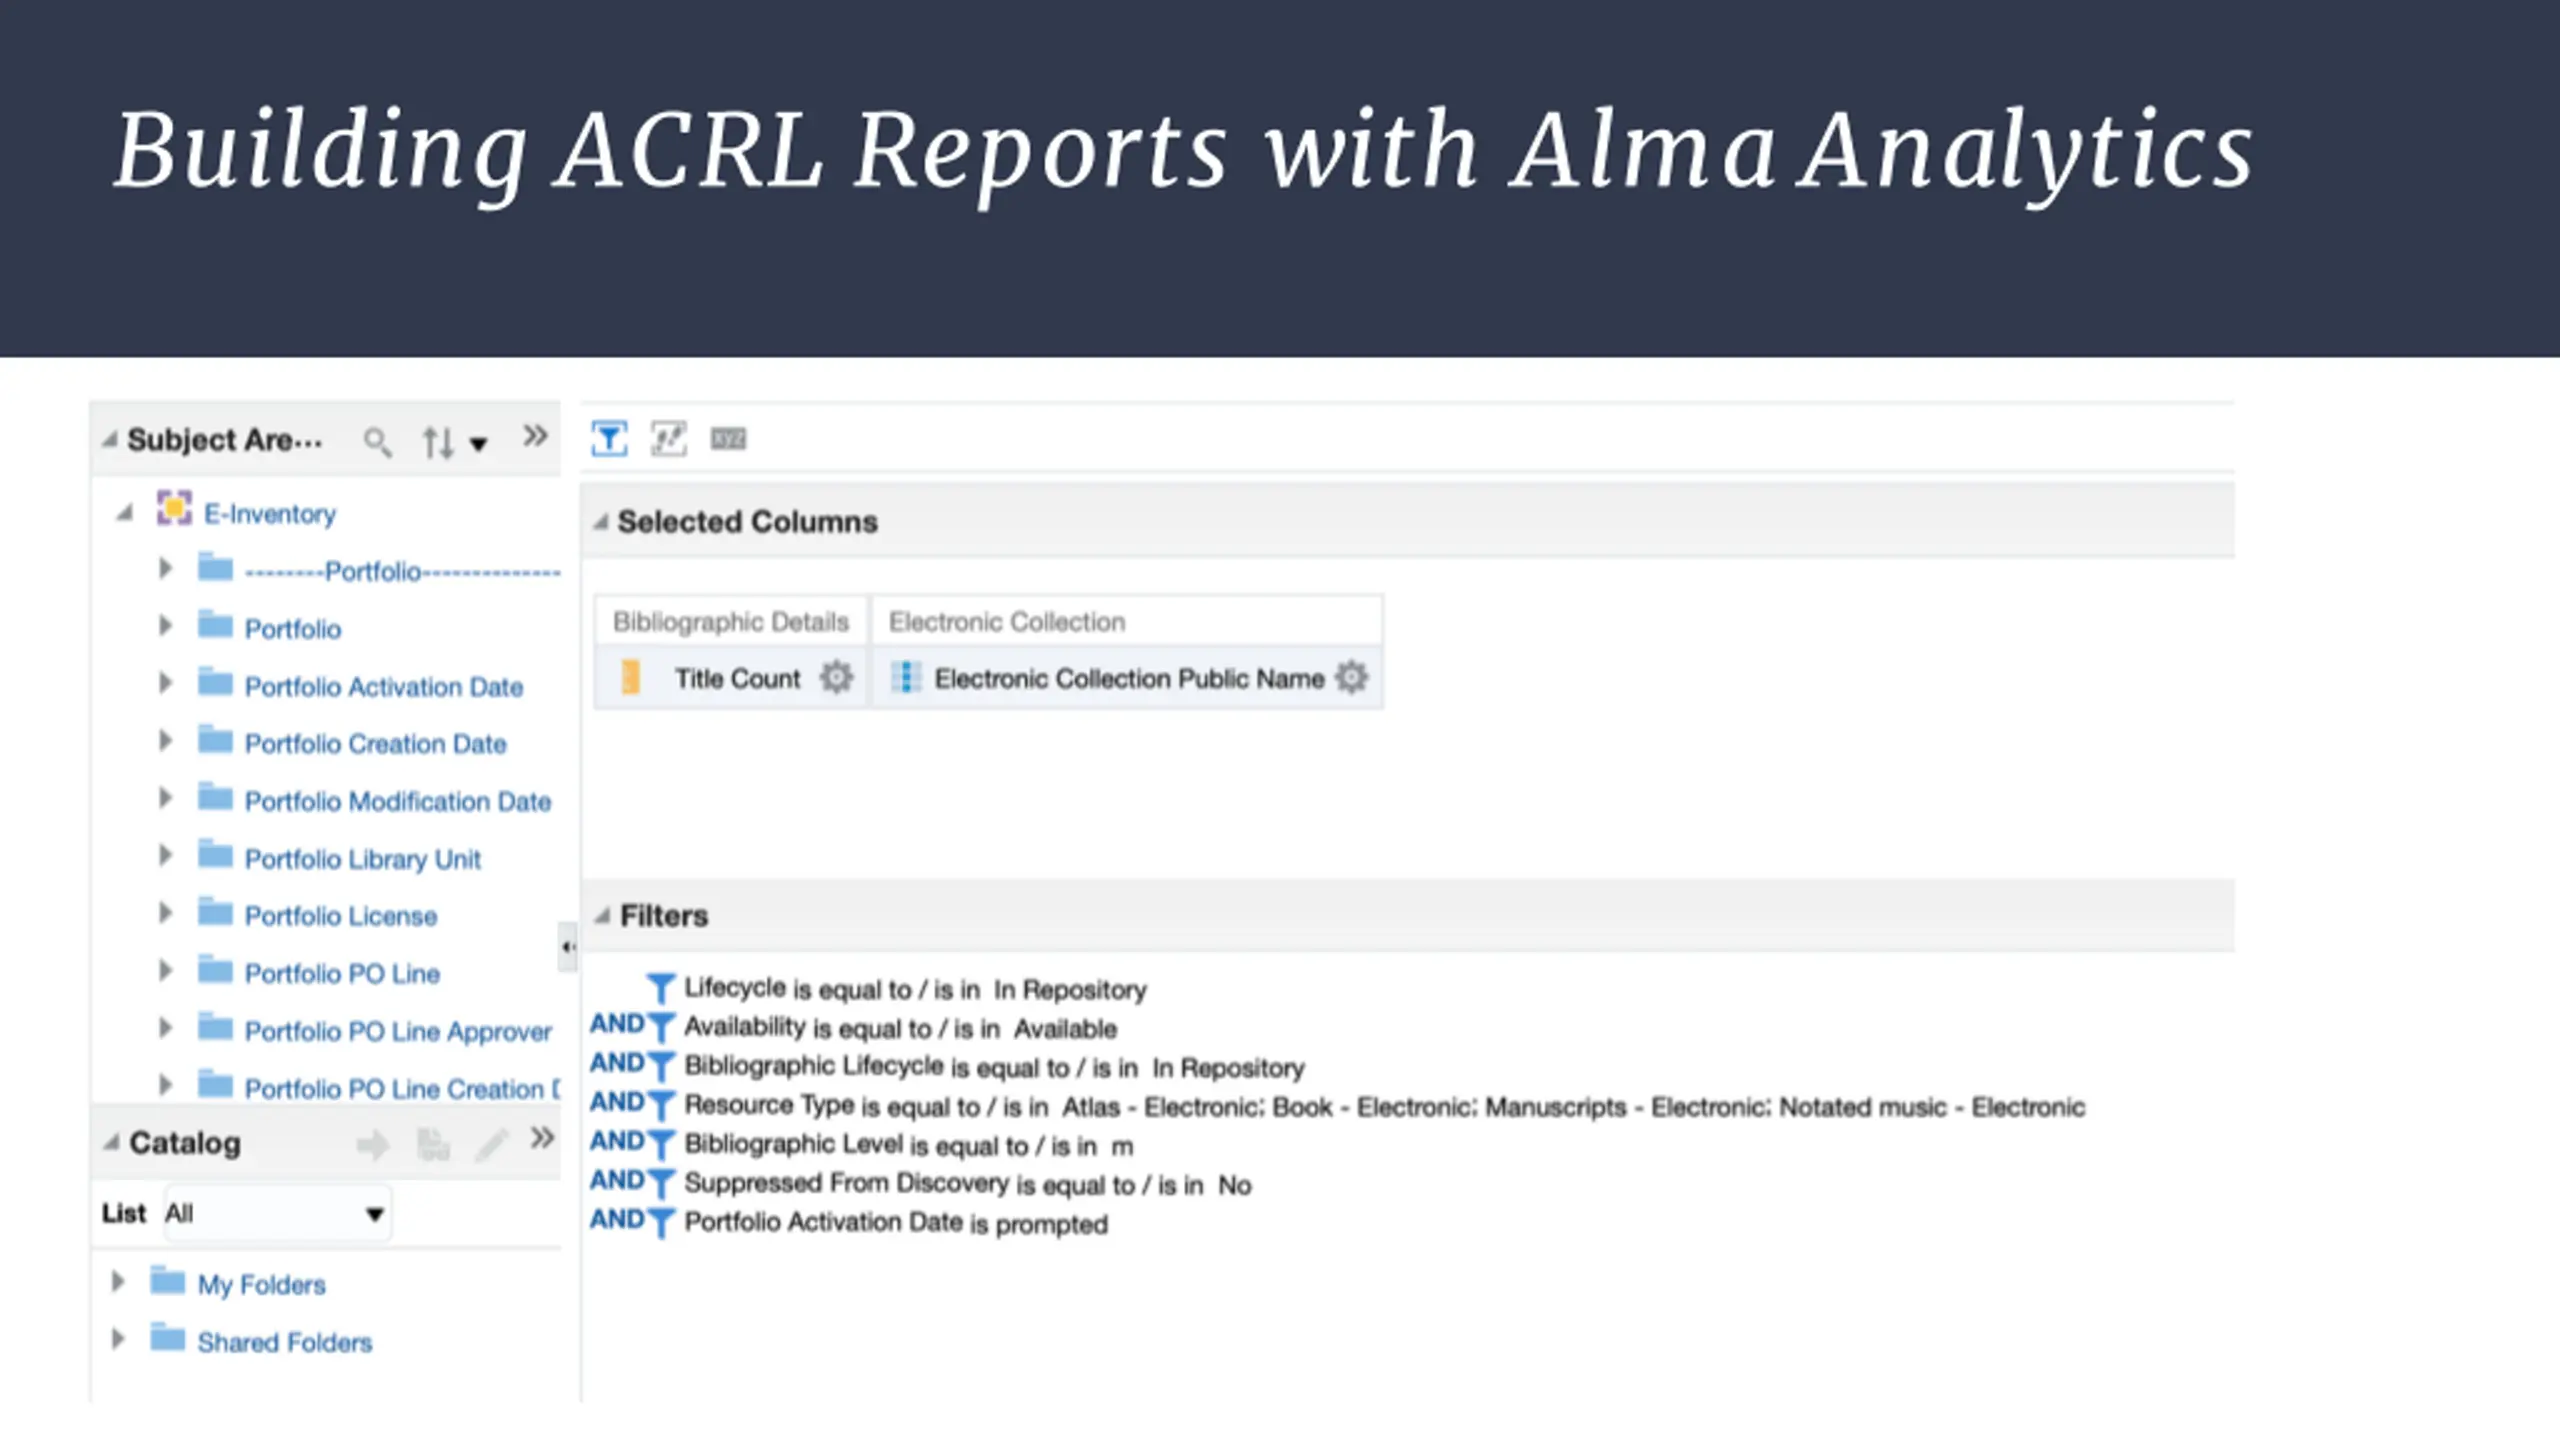The height and width of the screenshot is (1440, 2560).
Task: Click the Portfolio Activation Date funnel icon
Action: 660,1222
